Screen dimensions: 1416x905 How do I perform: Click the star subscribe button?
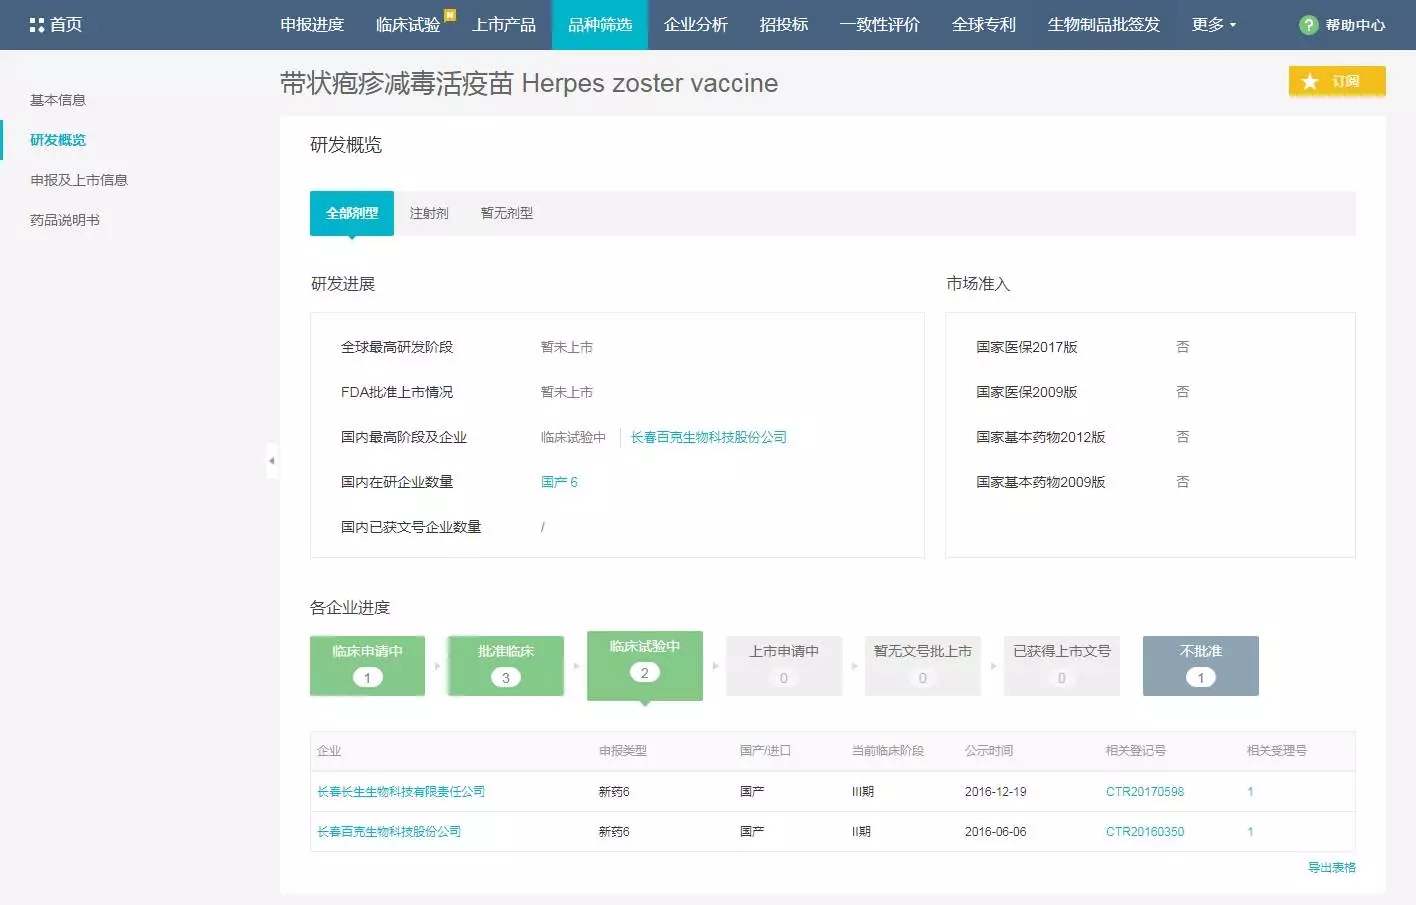(x=1336, y=81)
